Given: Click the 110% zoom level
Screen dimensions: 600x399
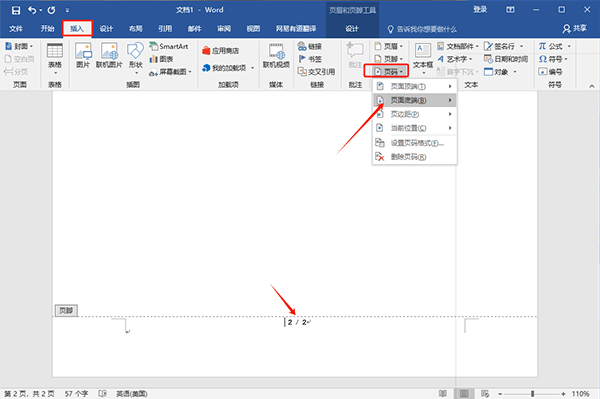Looking at the screenshot, I should [x=580, y=394].
